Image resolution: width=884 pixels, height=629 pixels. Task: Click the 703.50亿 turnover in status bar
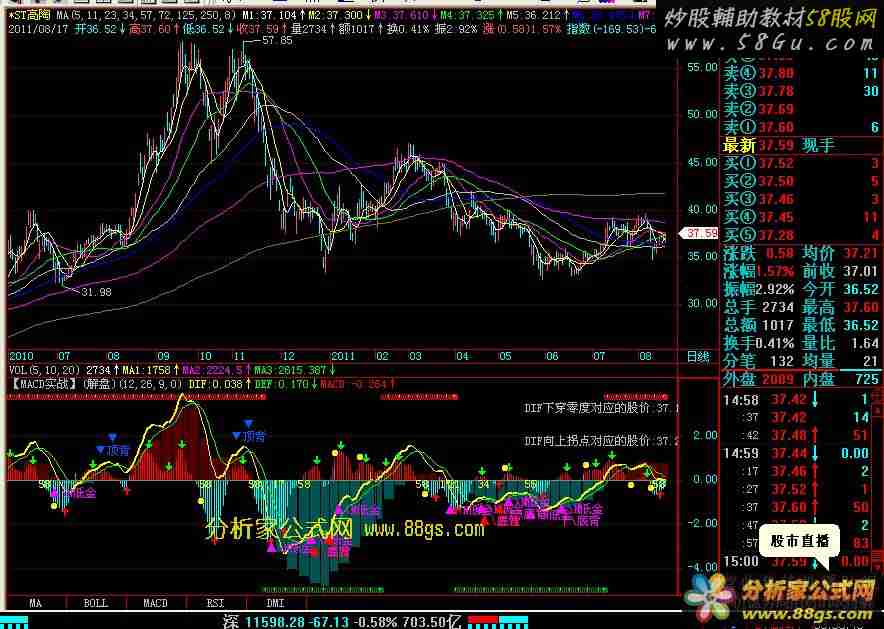pyautogui.click(x=430, y=622)
